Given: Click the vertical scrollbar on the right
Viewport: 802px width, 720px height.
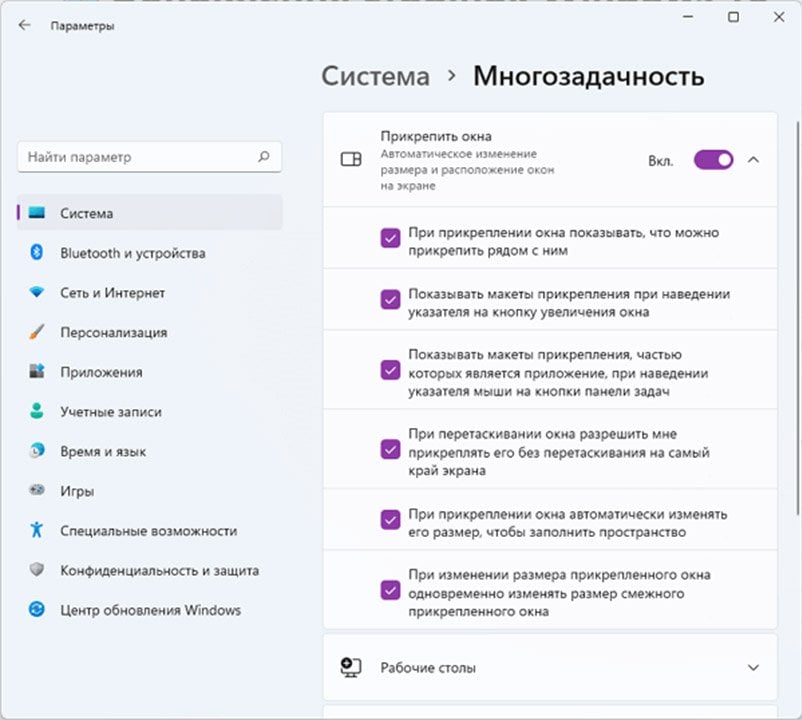Looking at the screenshot, I should coord(797,317).
